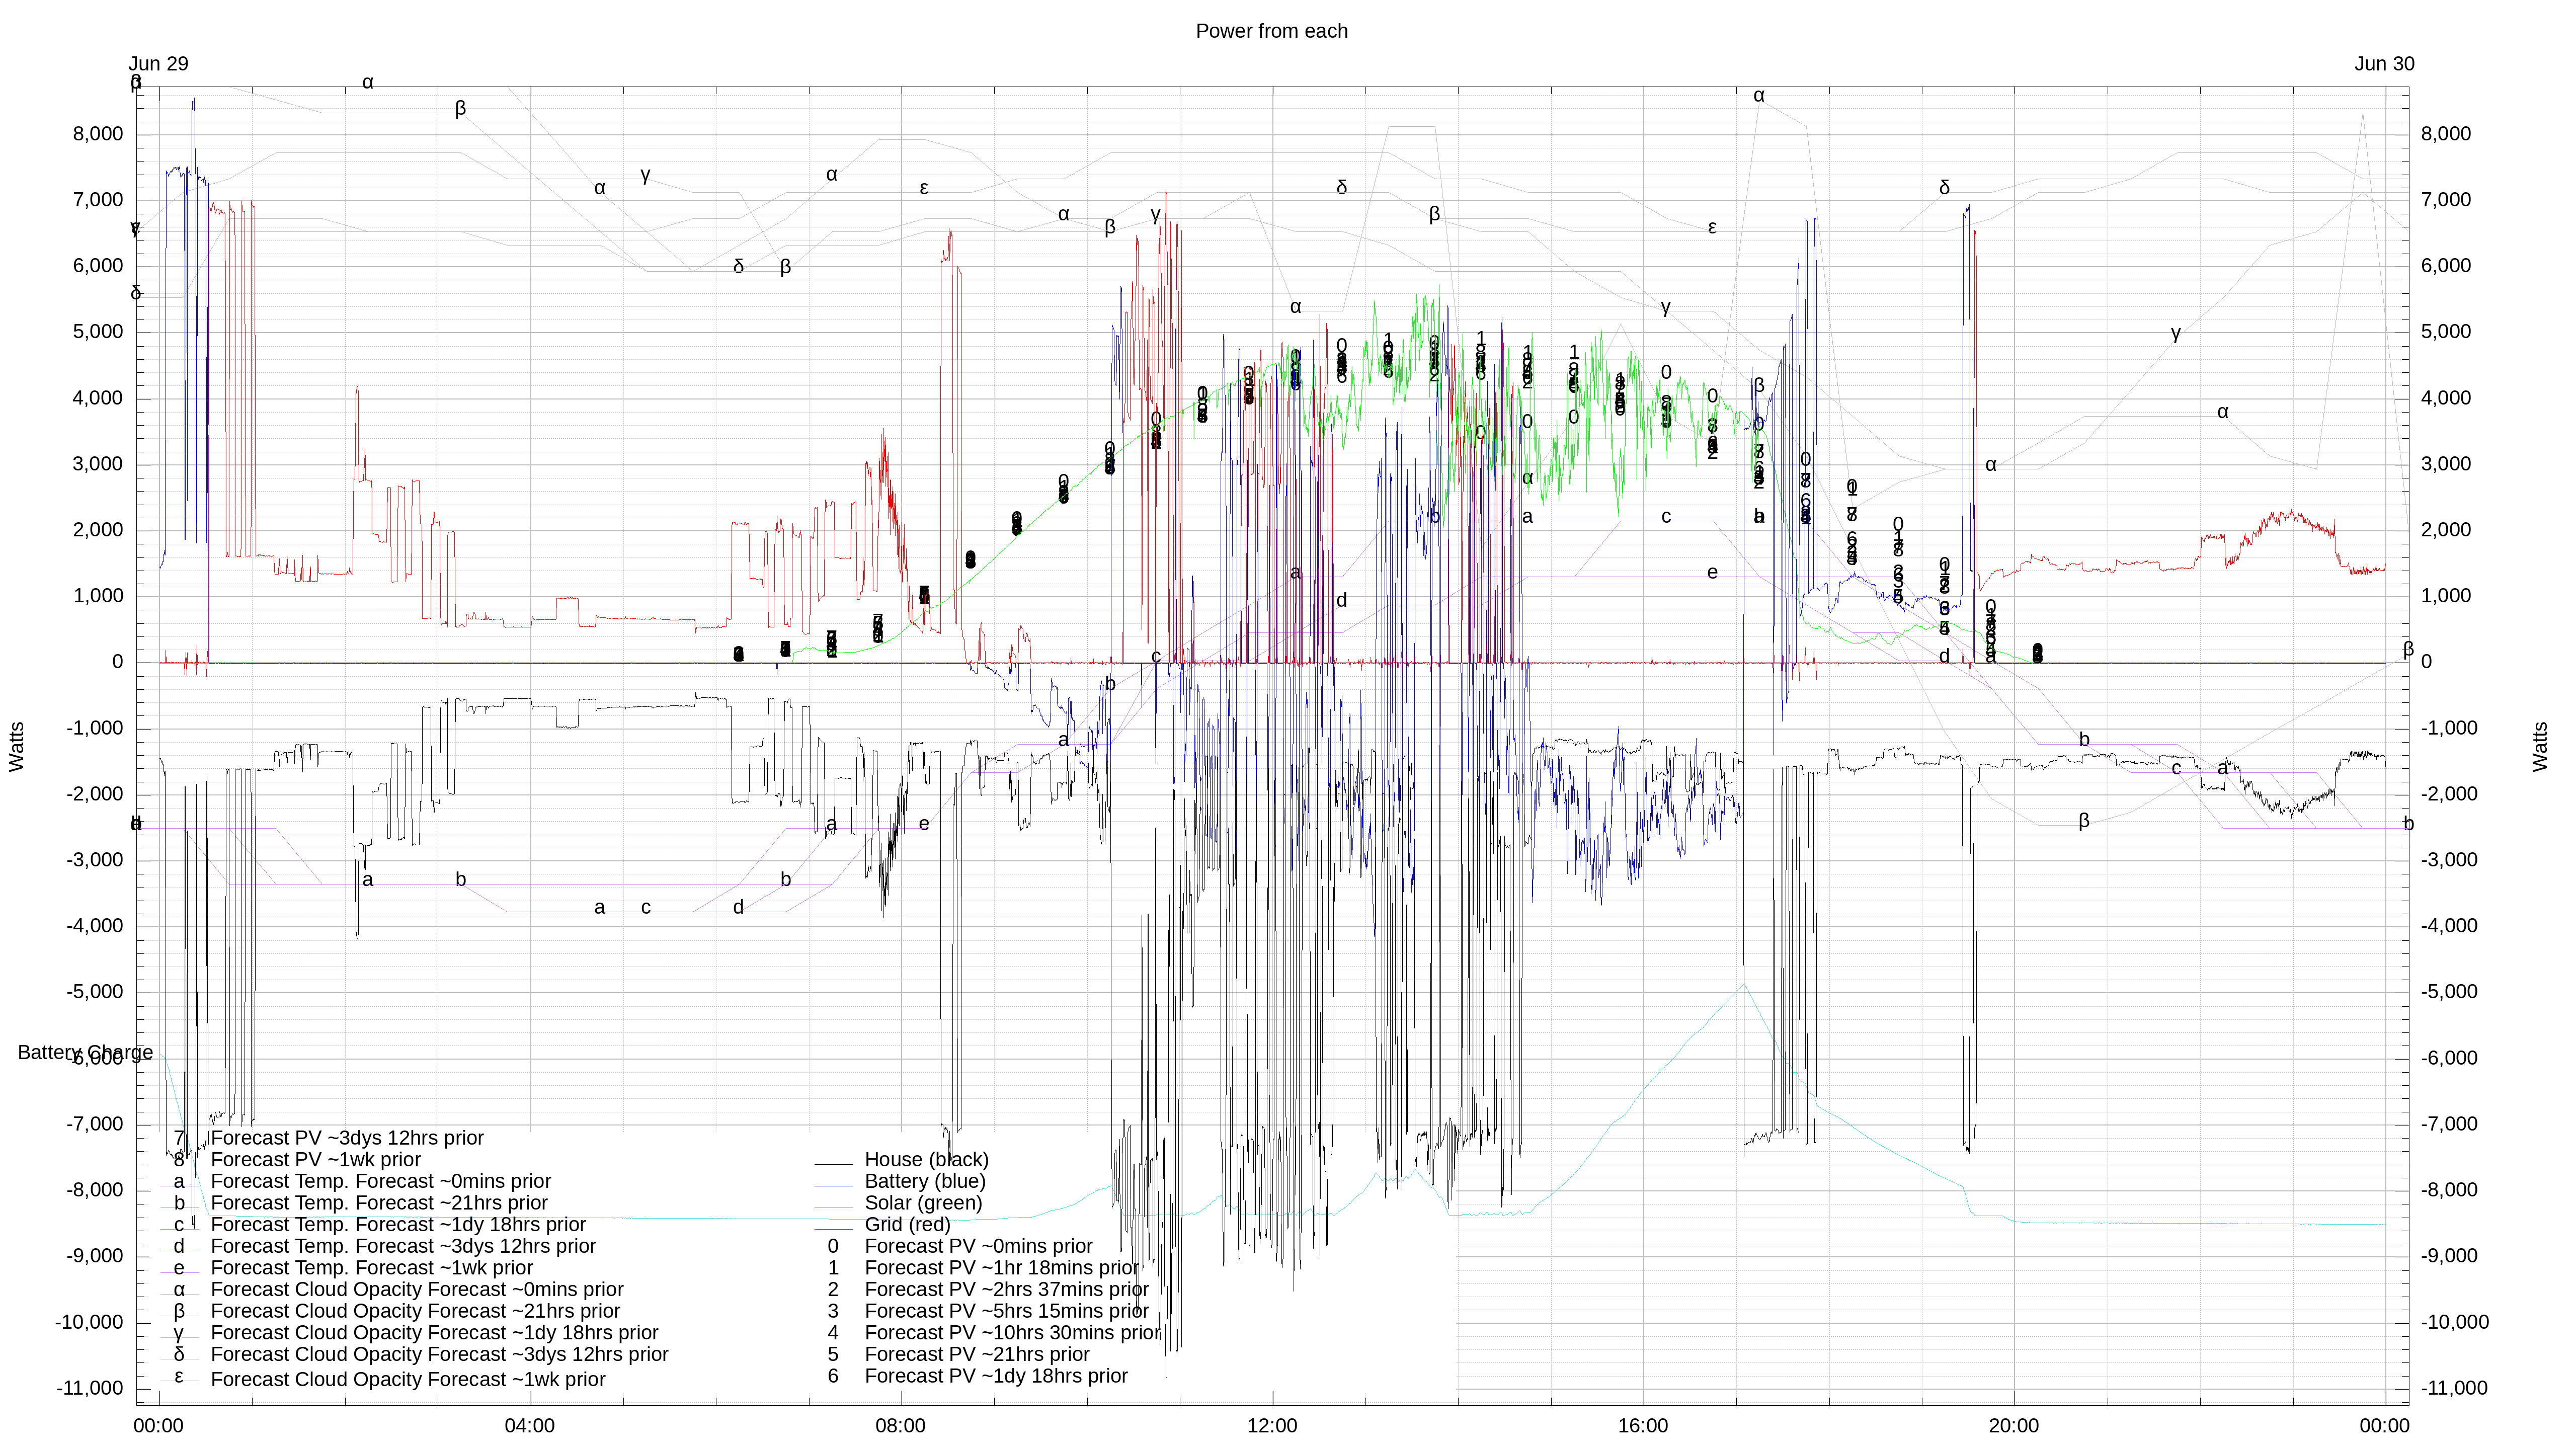Click legend 'Forecast Cloud Opacity Forecast ~1dy 18hrs prior'

434,1333
